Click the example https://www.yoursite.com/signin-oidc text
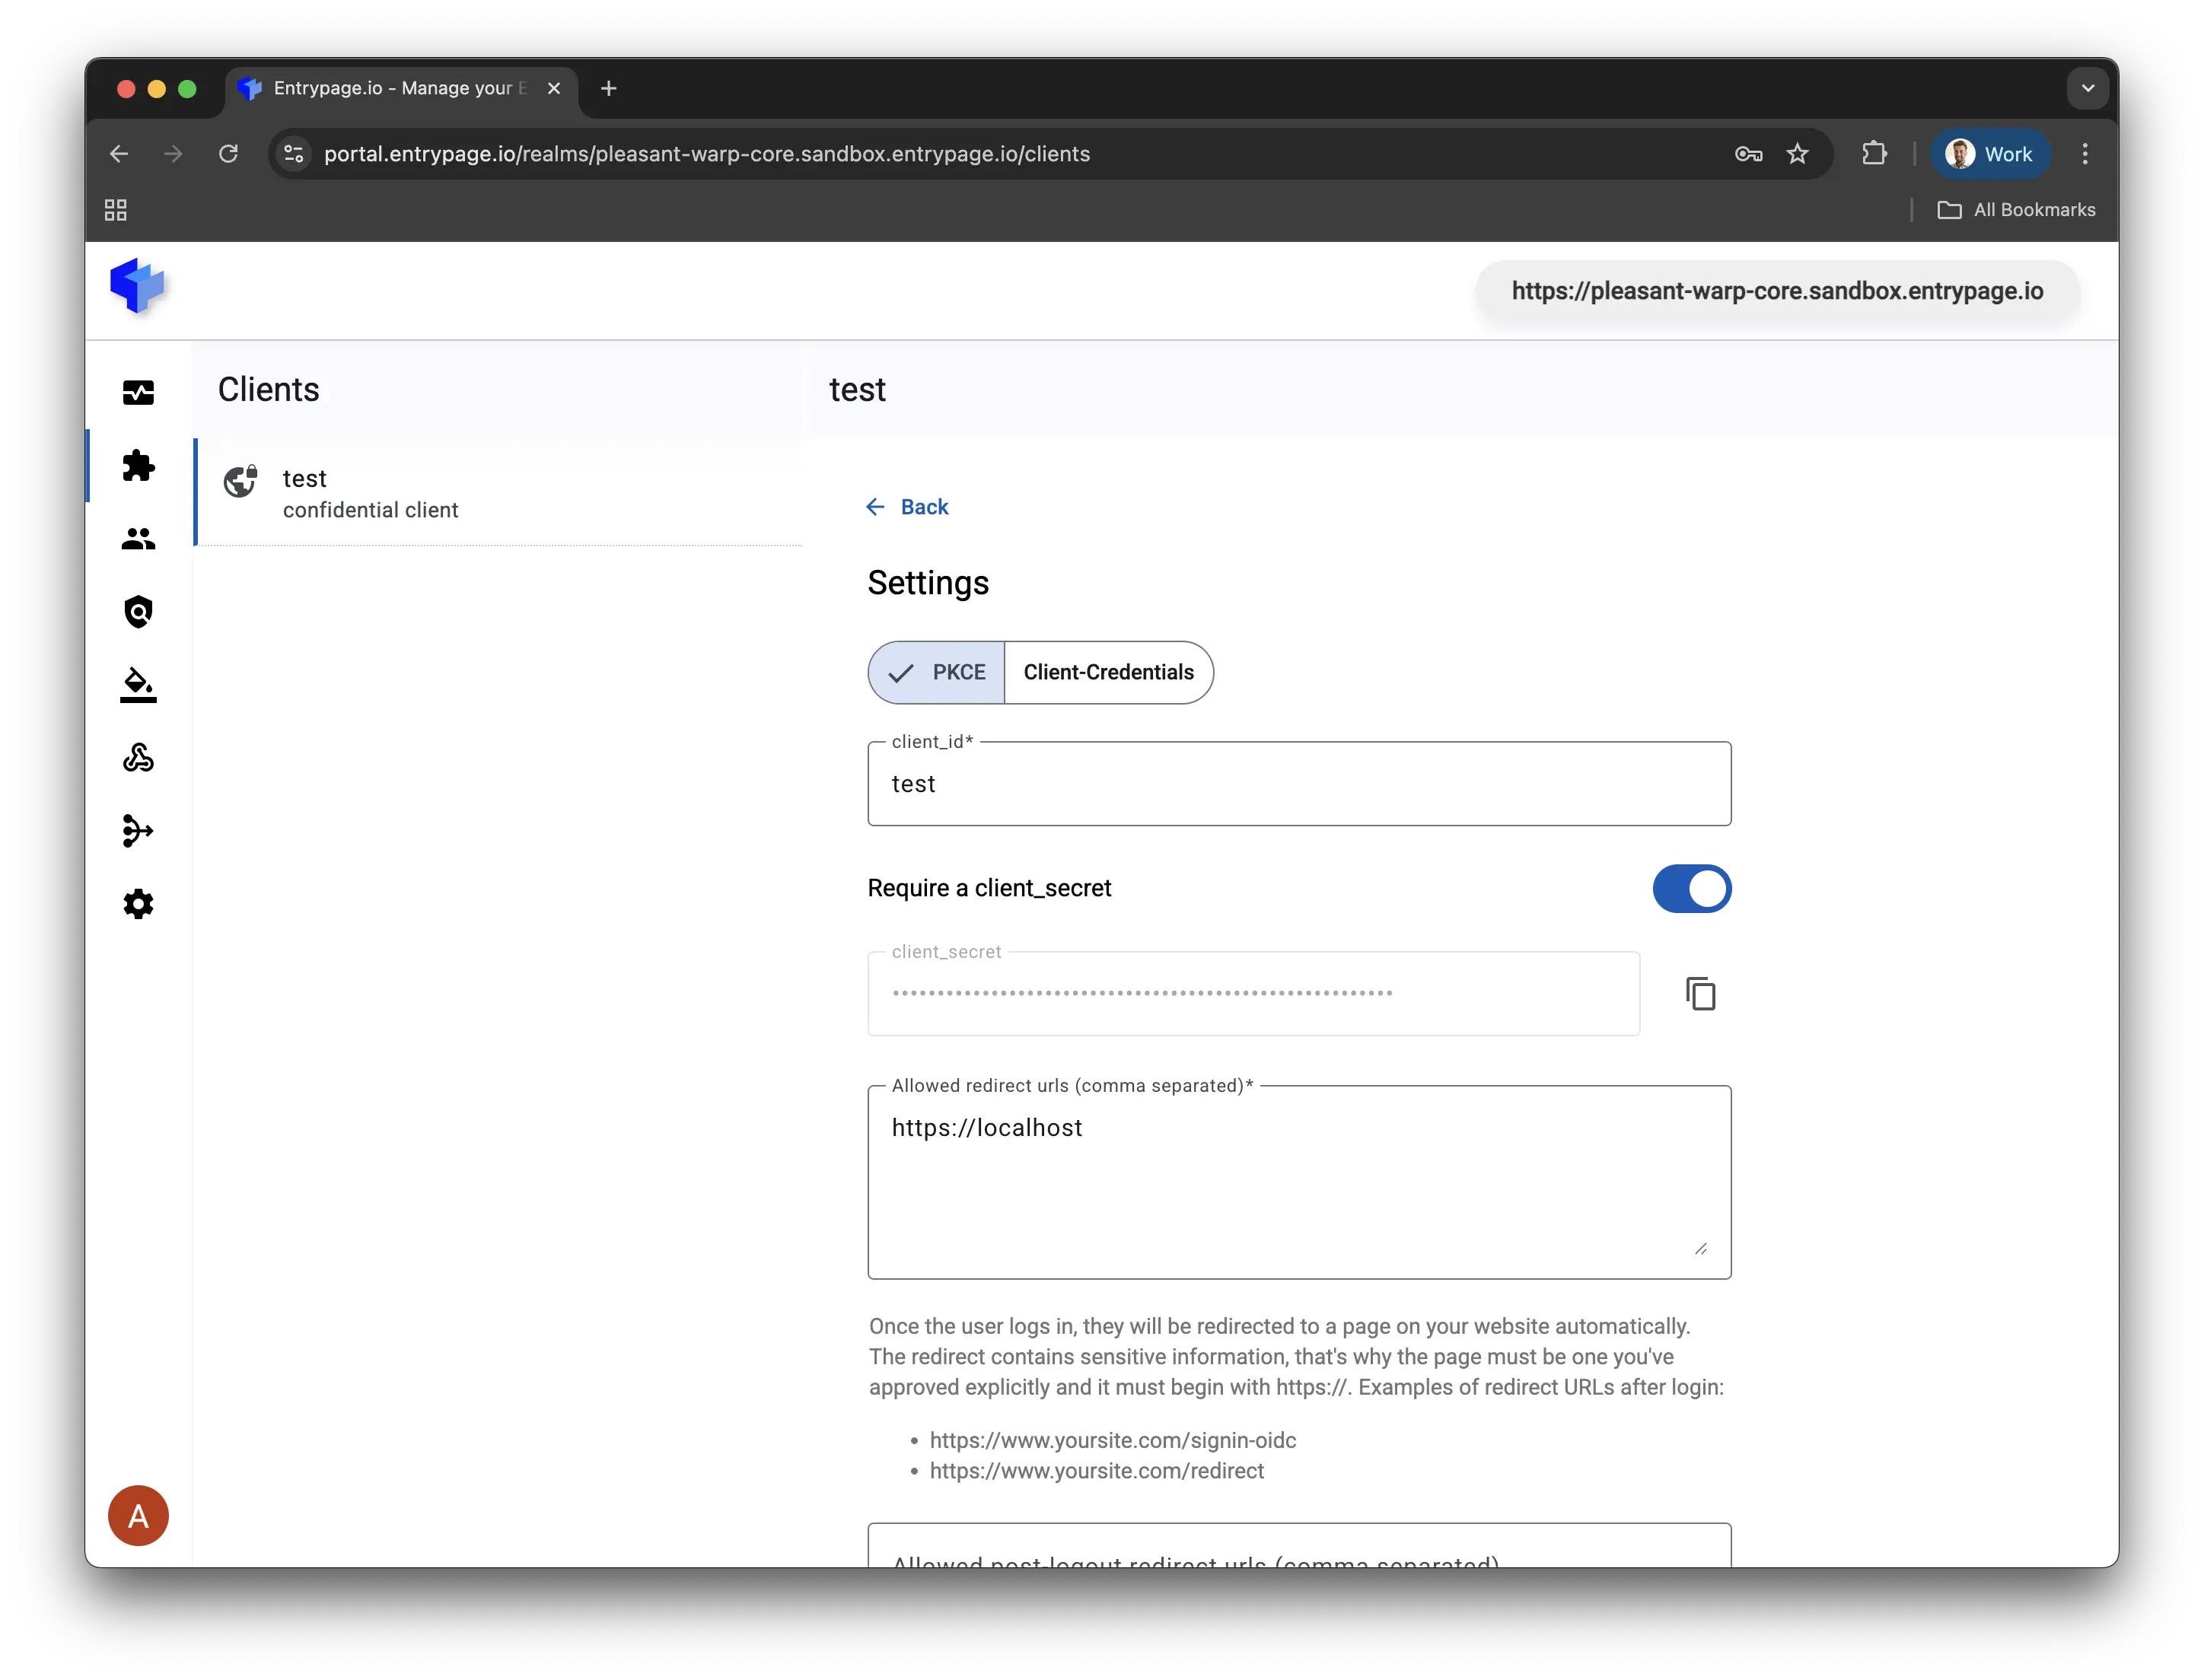The width and height of the screenshot is (2204, 1680). click(1112, 1441)
